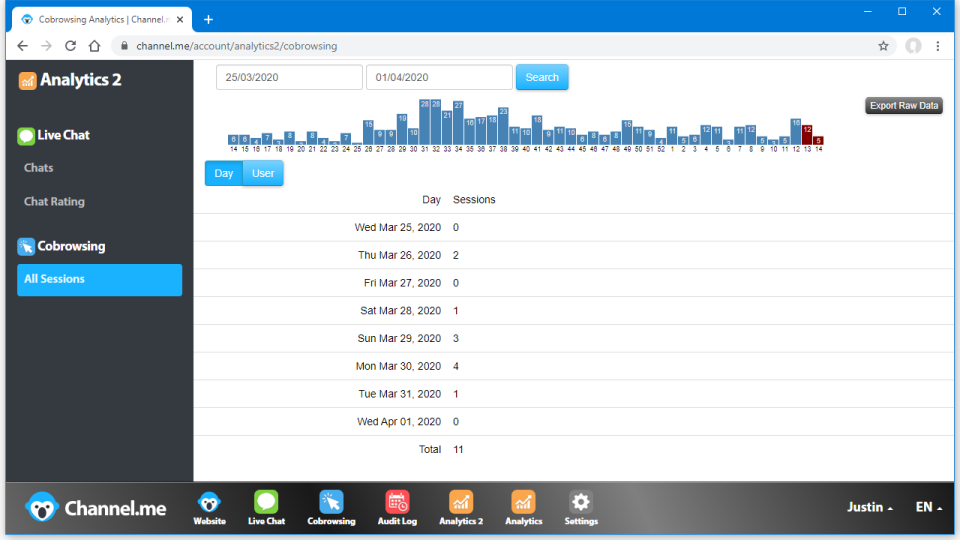Open Website from the bottom bar
960x540 pixels.
pos(209,508)
